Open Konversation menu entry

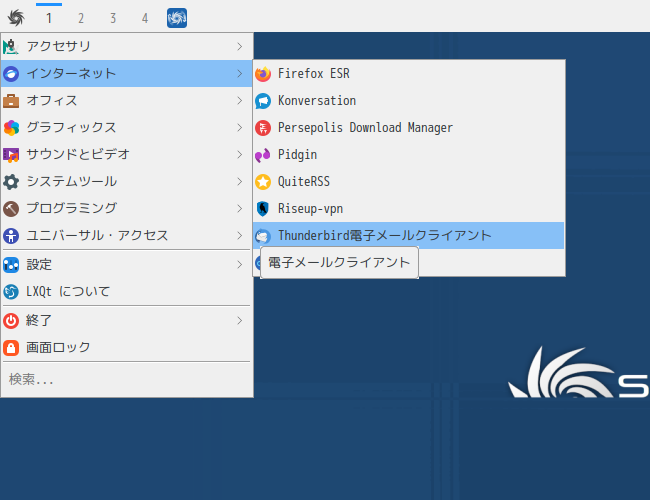(409, 101)
